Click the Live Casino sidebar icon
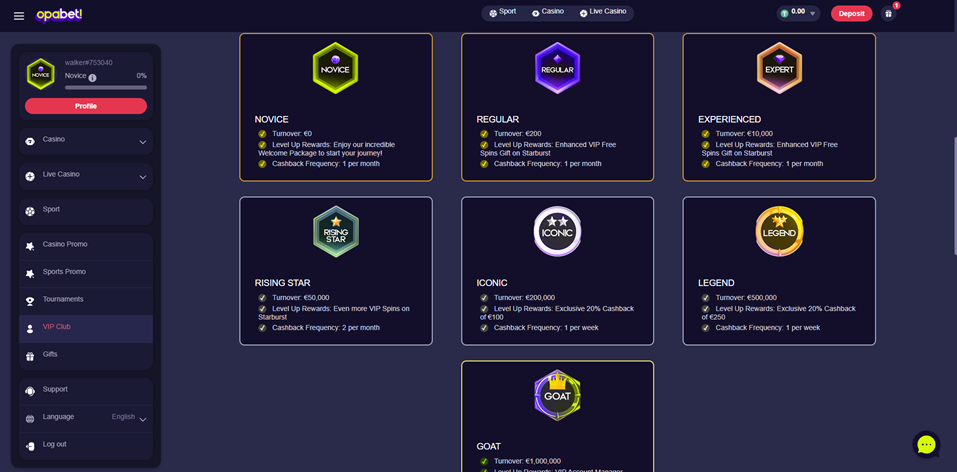 (30, 176)
